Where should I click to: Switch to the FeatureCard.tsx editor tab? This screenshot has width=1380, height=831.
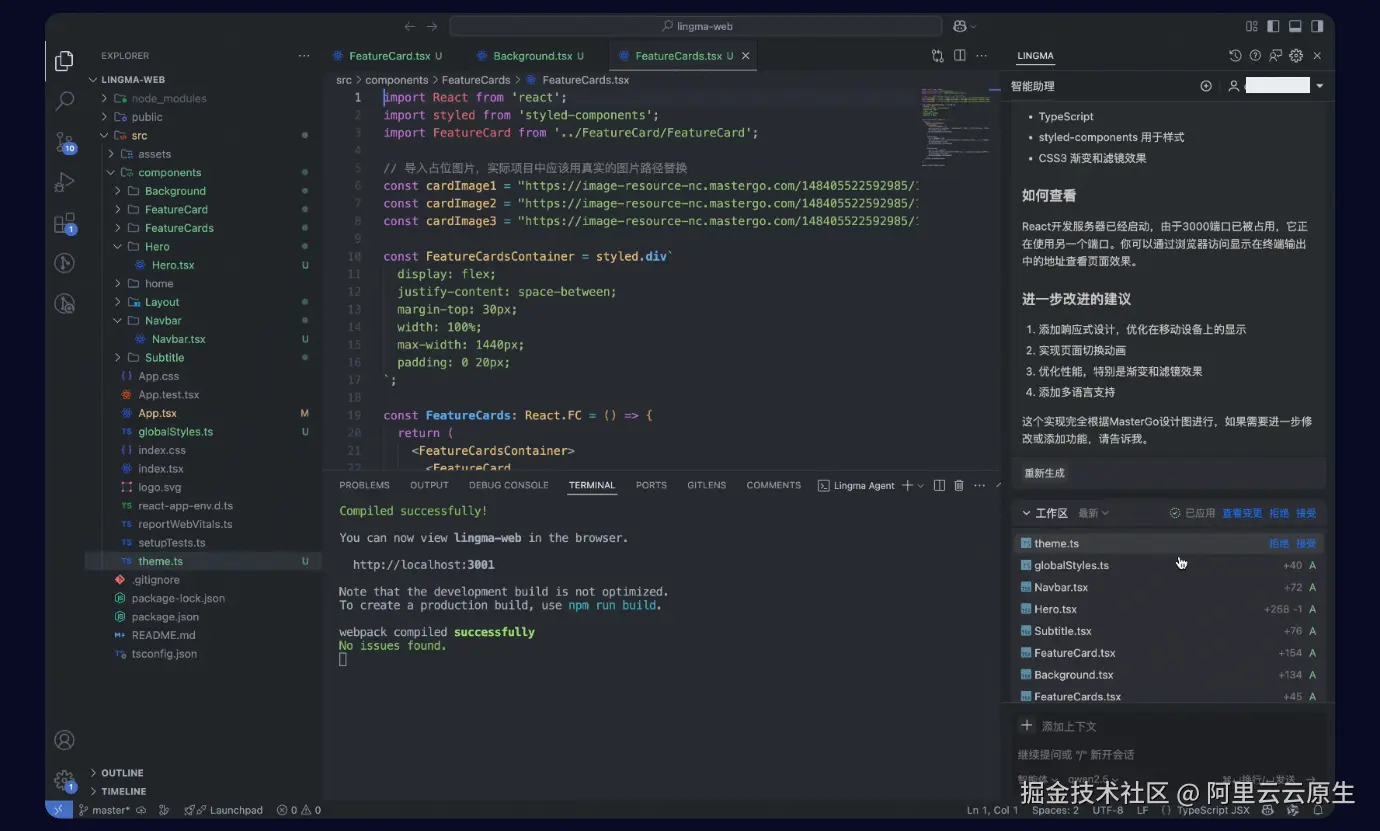[388, 56]
